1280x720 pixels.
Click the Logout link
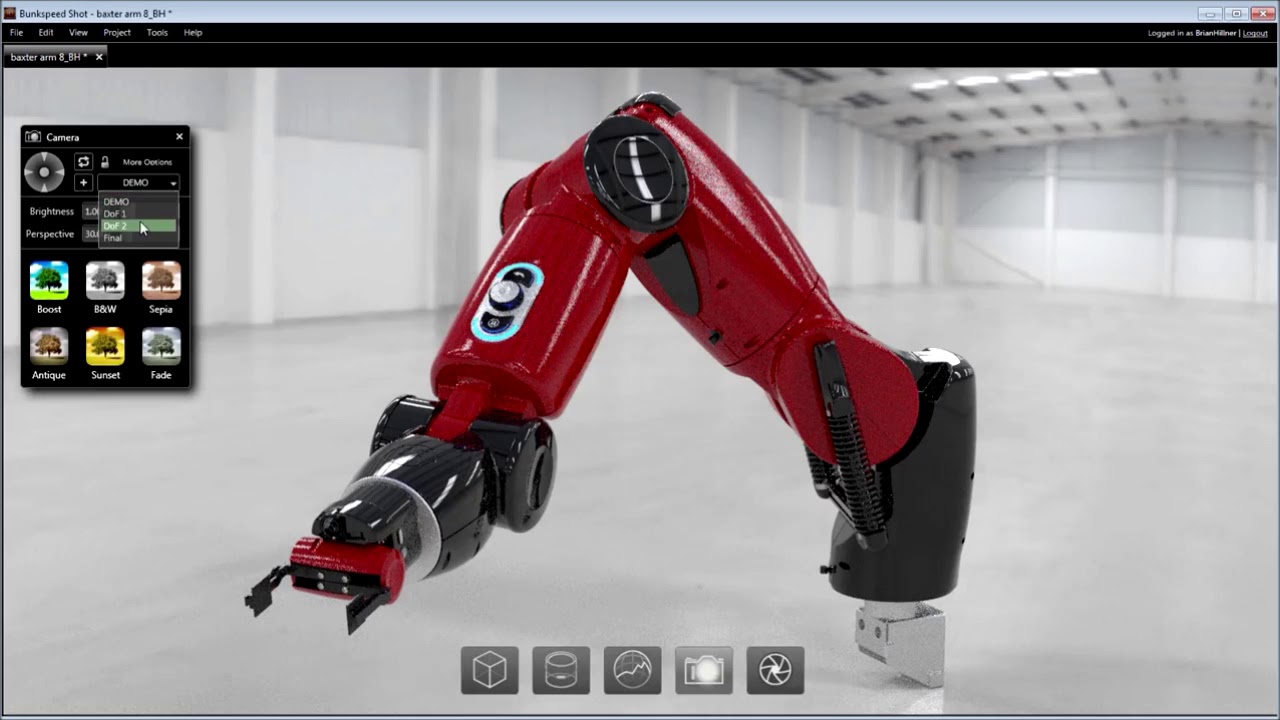1255,33
